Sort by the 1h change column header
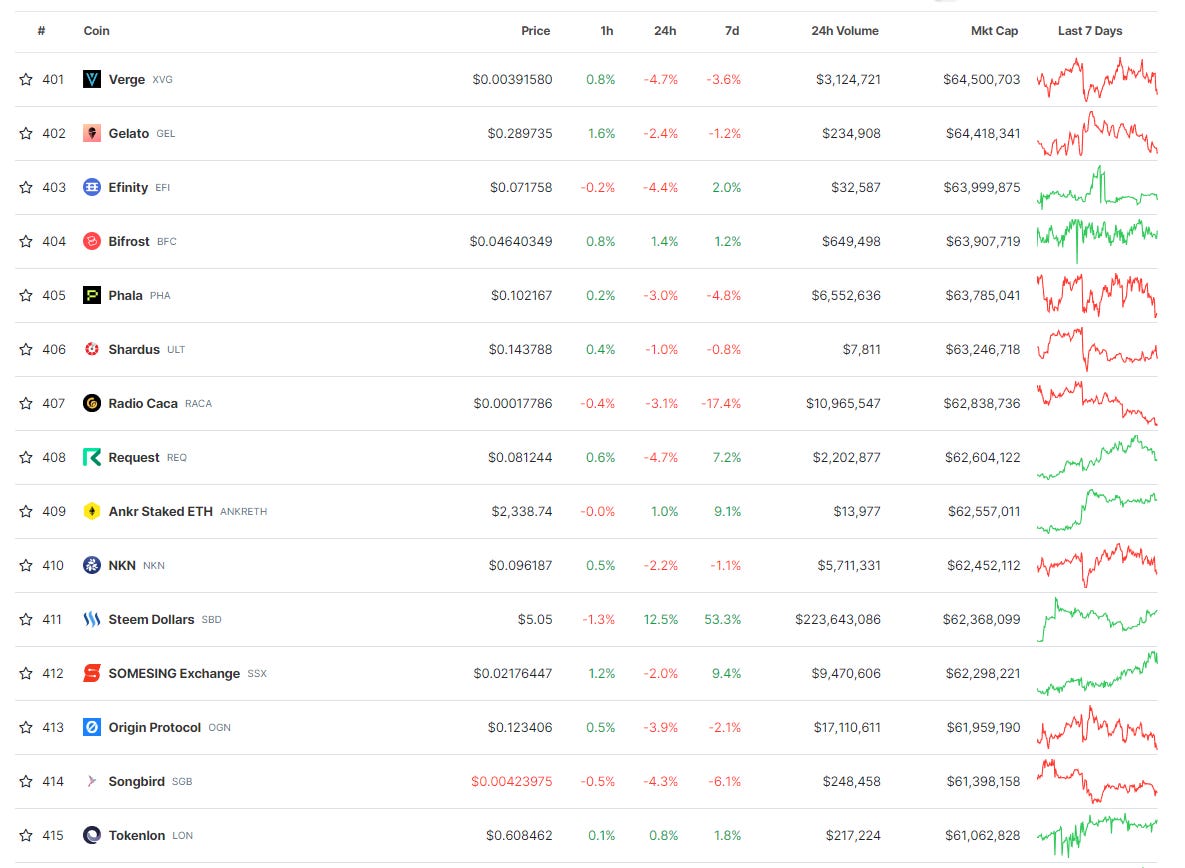 (x=607, y=31)
